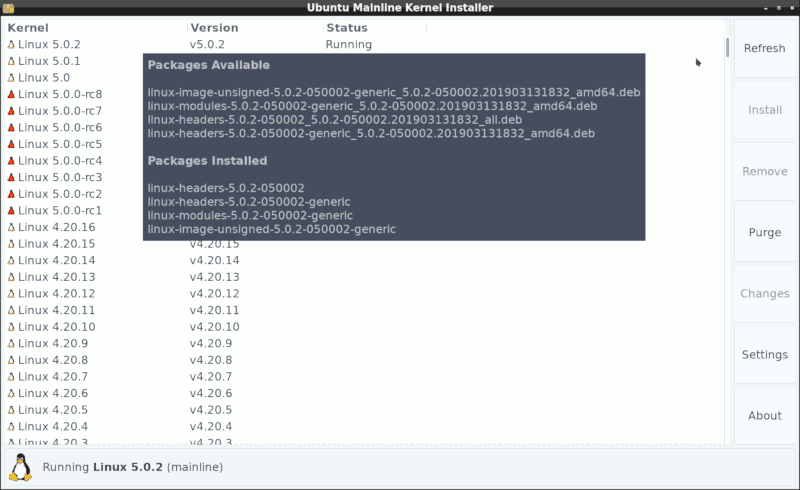This screenshot has height=490, width=800.
Task: Click the penguin icon beside Linux 4.20.8
Action: (x=11, y=360)
